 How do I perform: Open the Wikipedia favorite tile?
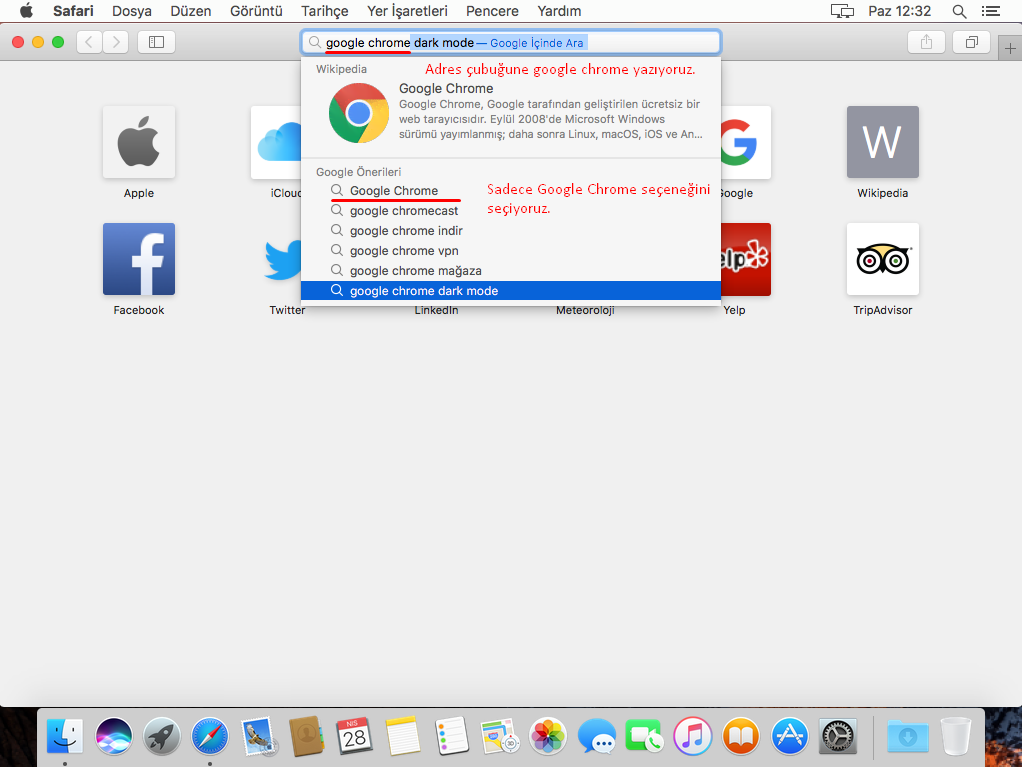883,142
